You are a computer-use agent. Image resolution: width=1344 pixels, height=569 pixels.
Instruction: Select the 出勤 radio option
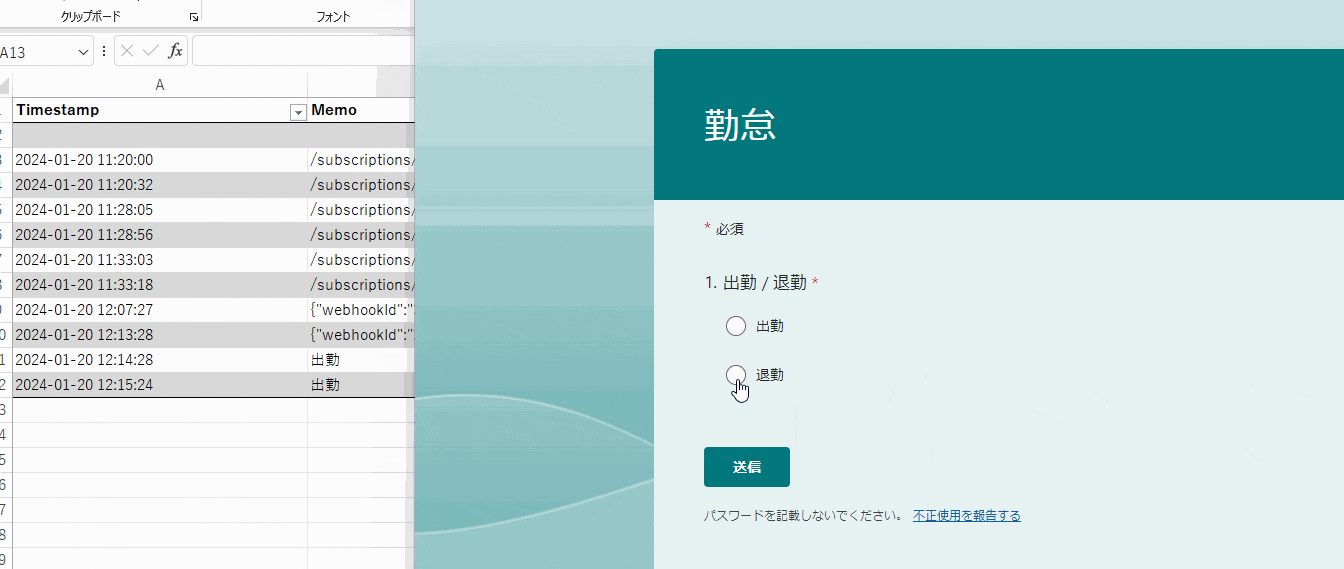point(736,326)
